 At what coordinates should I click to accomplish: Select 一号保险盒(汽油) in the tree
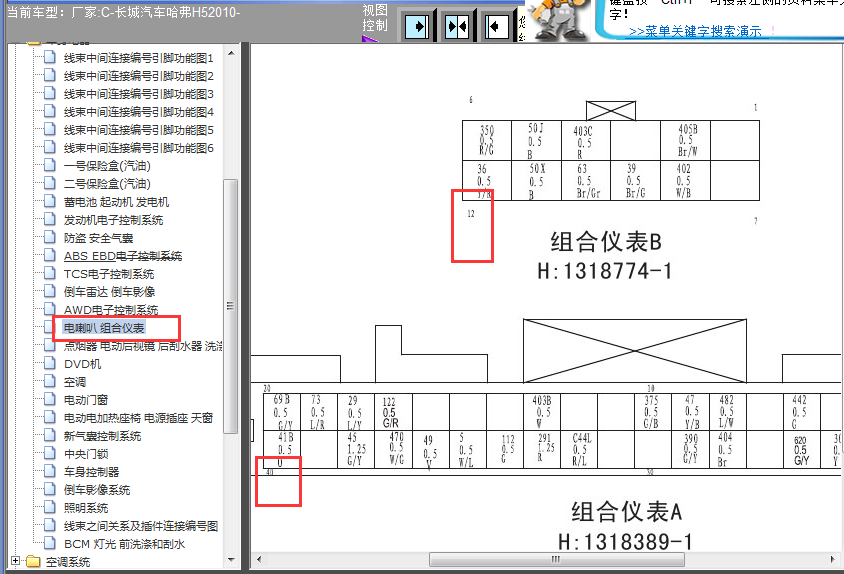pyautogui.click(x=107, y=166)
